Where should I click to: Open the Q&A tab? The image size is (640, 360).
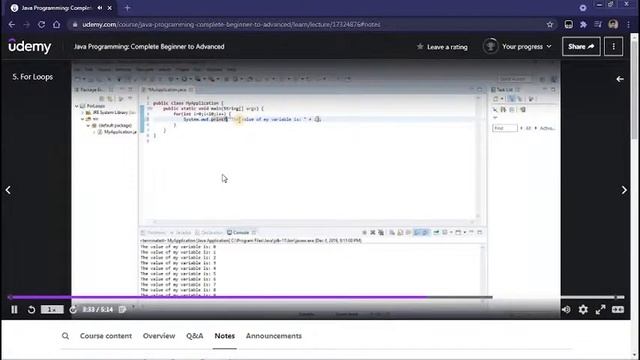pyautogui.click(x=195, y=336)
